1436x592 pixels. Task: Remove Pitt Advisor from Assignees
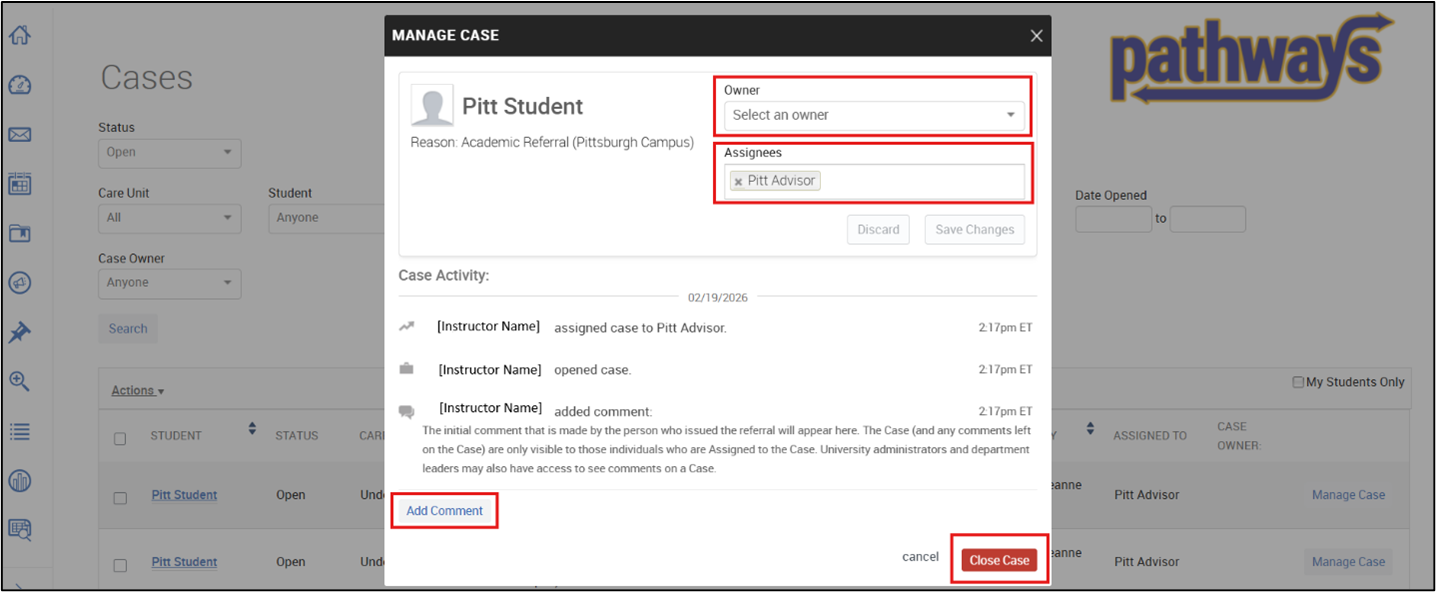coord(738,182)
